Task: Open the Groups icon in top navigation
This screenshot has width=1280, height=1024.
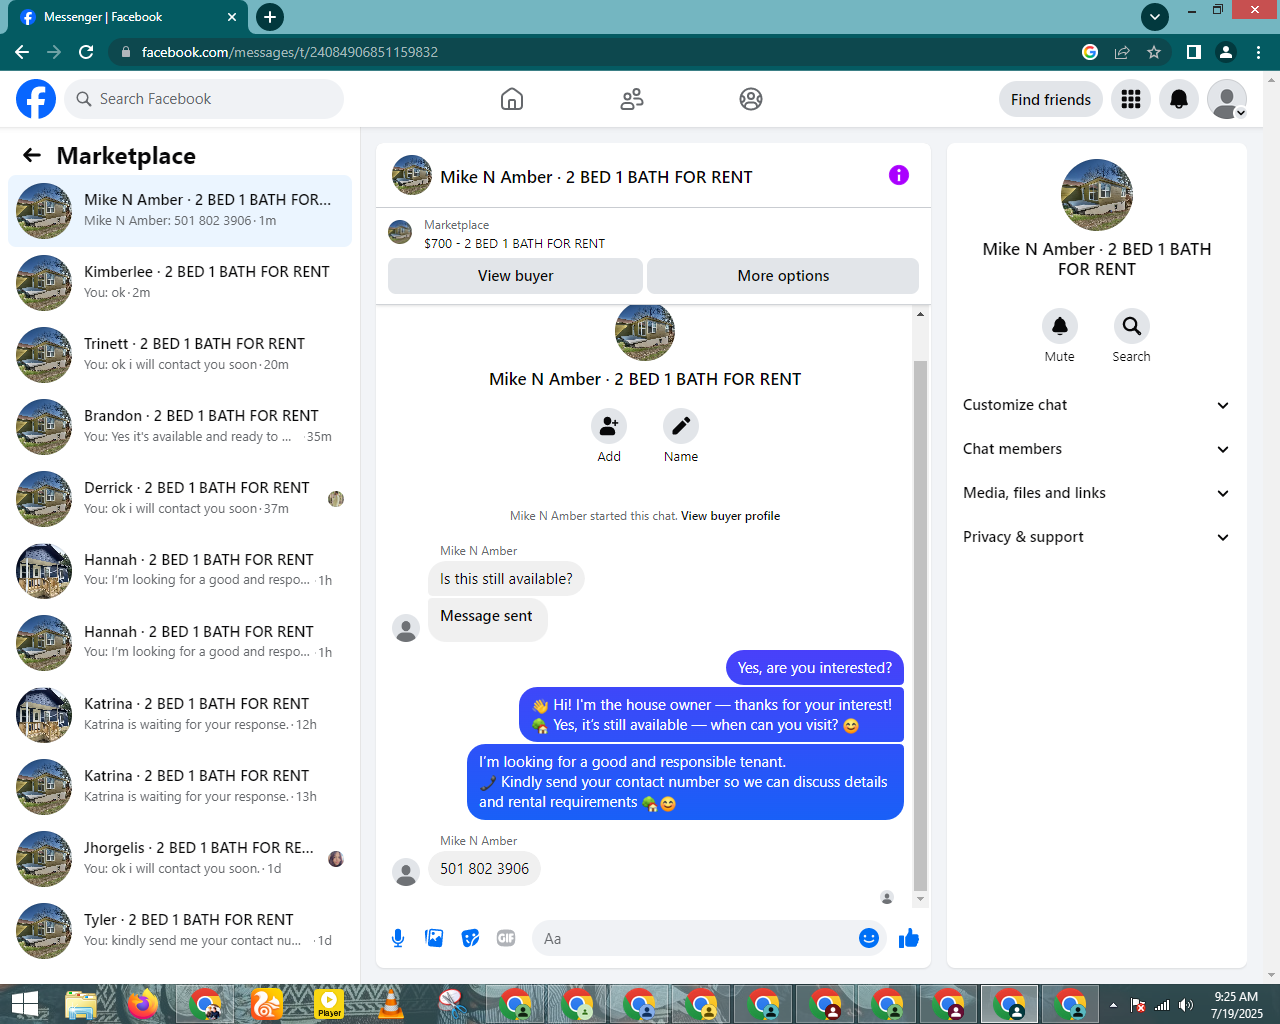Action: [x=751, y=99]
